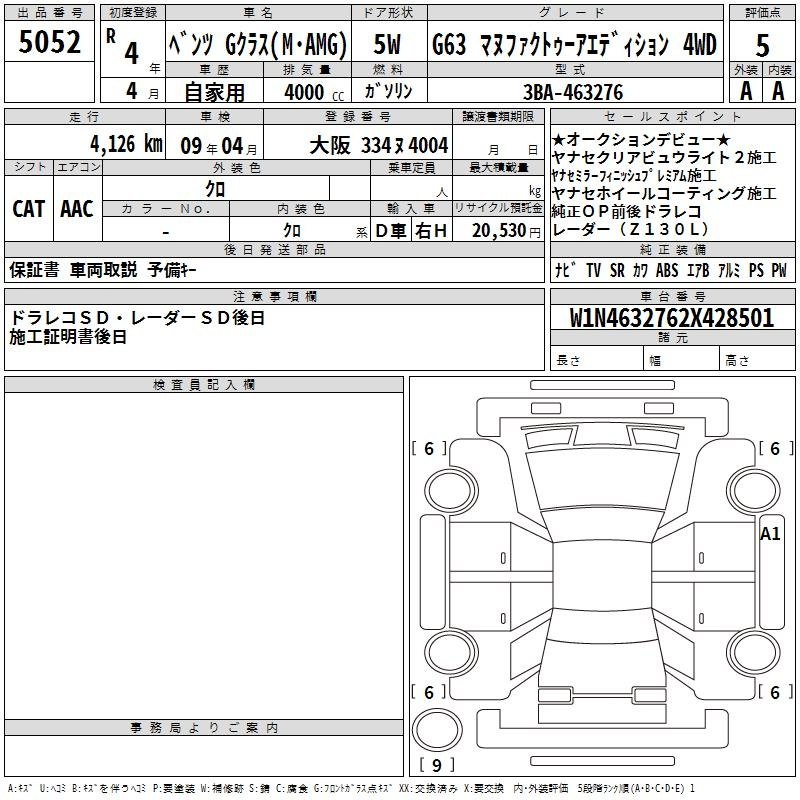
Task: Click the CAT shift type cell
Action: pos(29,208)
